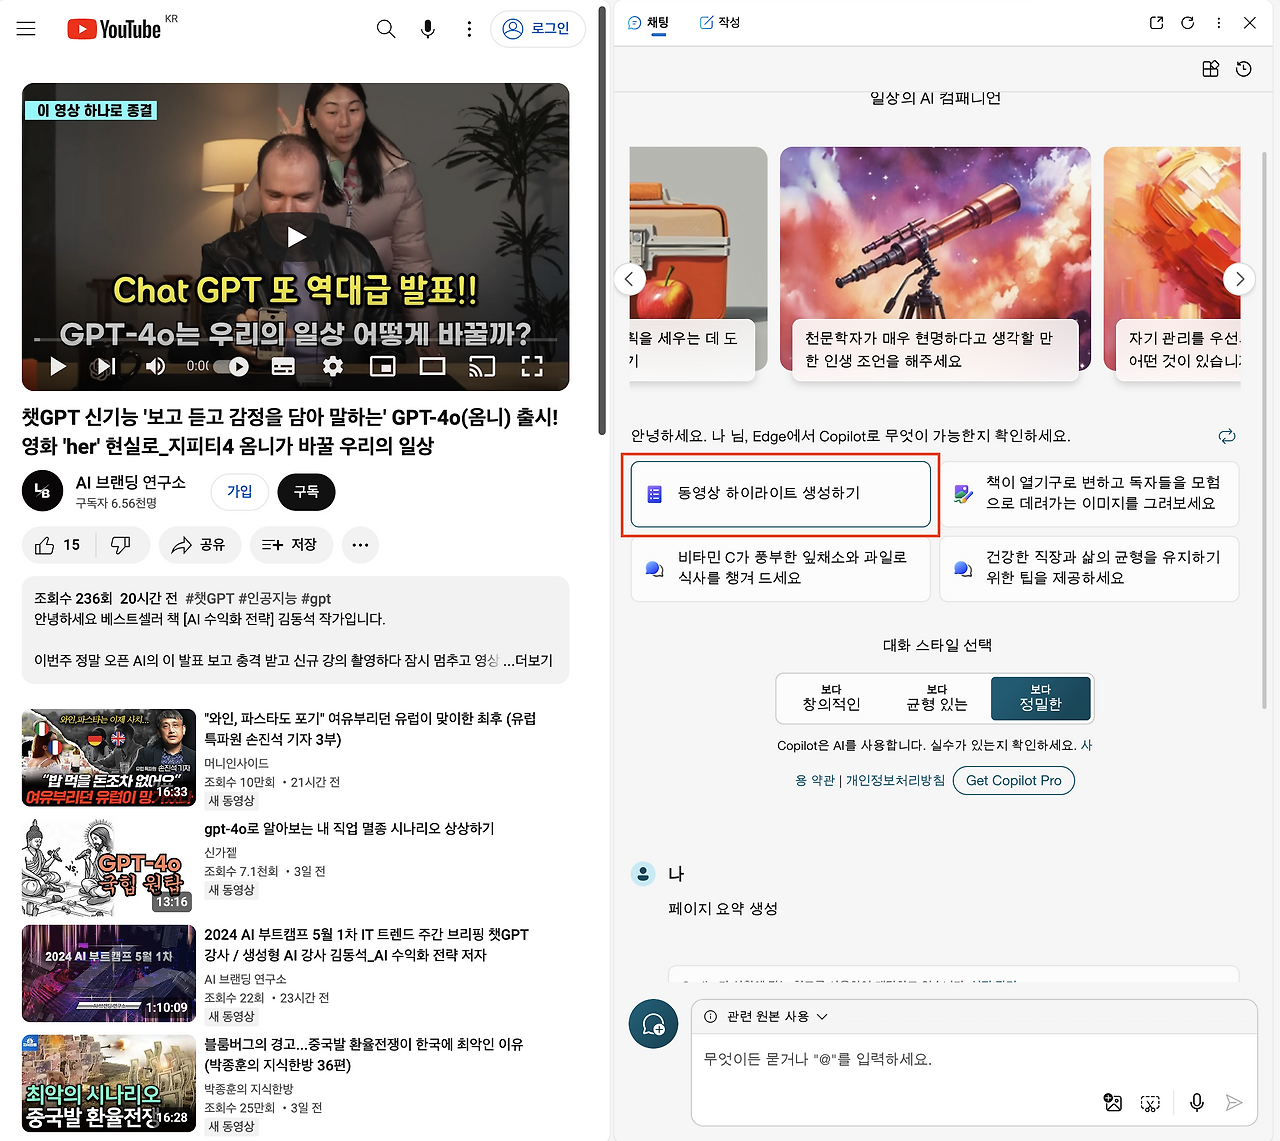
Task: Show previous Copilot suggestion card
Action: coord(629,279)
